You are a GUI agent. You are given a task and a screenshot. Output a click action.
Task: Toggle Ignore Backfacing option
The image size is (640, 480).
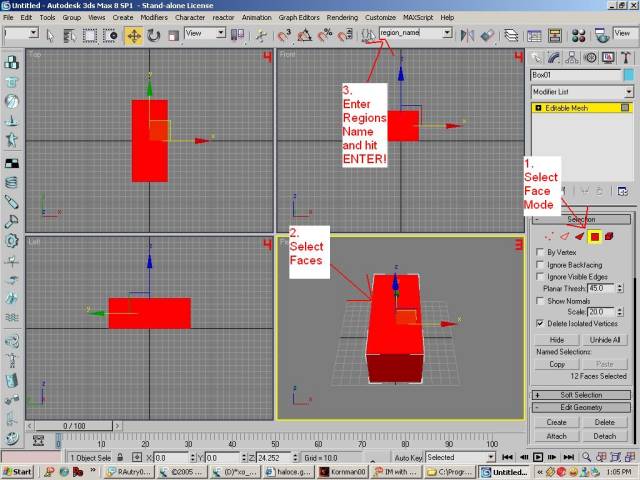pyautogui.click(x=541, y=265)
